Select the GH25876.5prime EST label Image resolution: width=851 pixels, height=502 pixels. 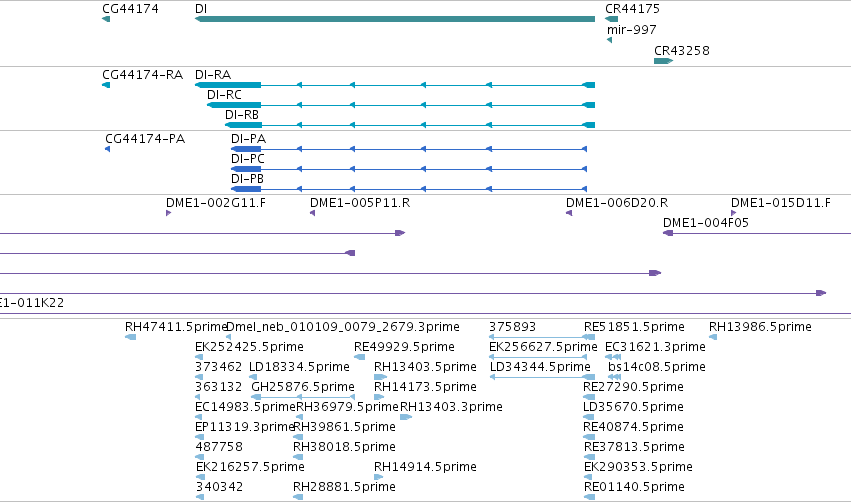pyautogui.click(x=303, y=387)
